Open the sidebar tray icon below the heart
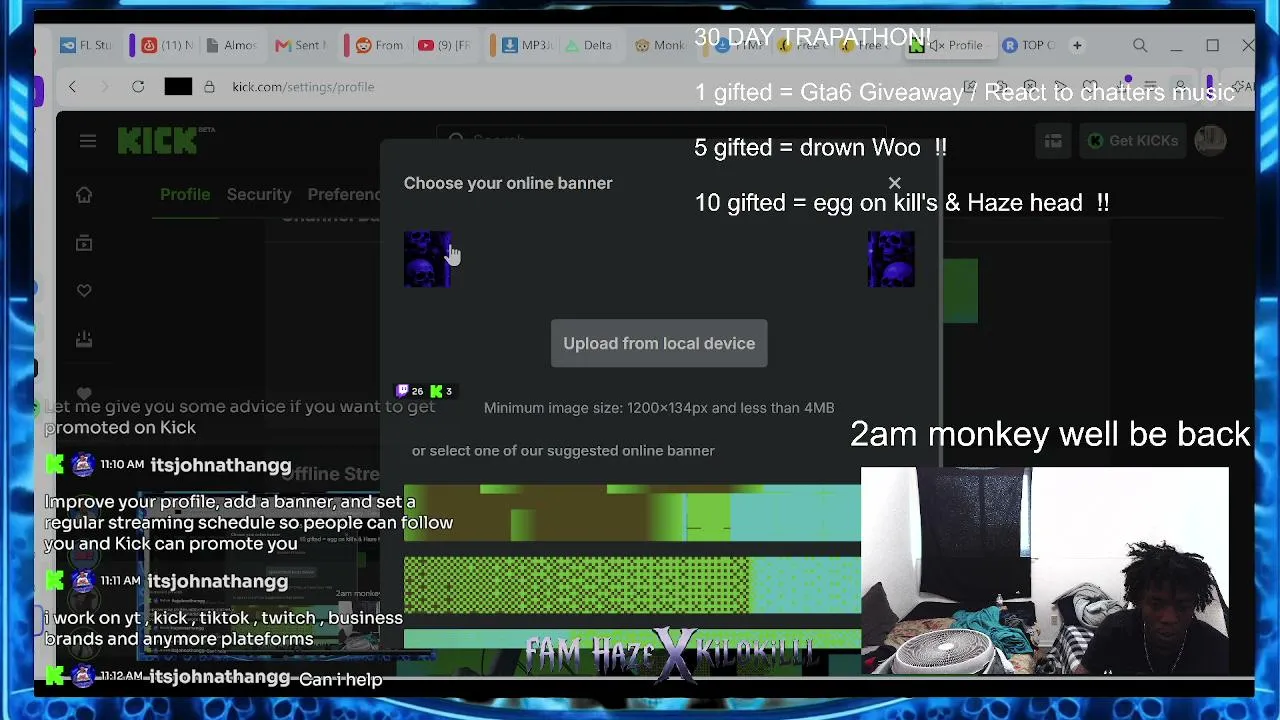This screenshot has height=720, width=1280. click(x=84, y=340)
